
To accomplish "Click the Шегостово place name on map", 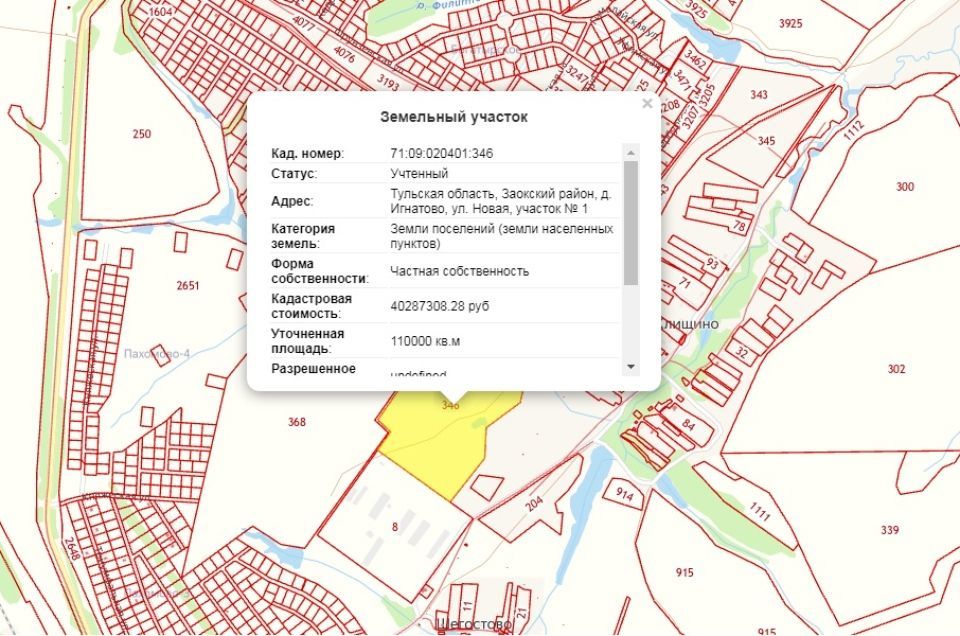I will (473, 625).
